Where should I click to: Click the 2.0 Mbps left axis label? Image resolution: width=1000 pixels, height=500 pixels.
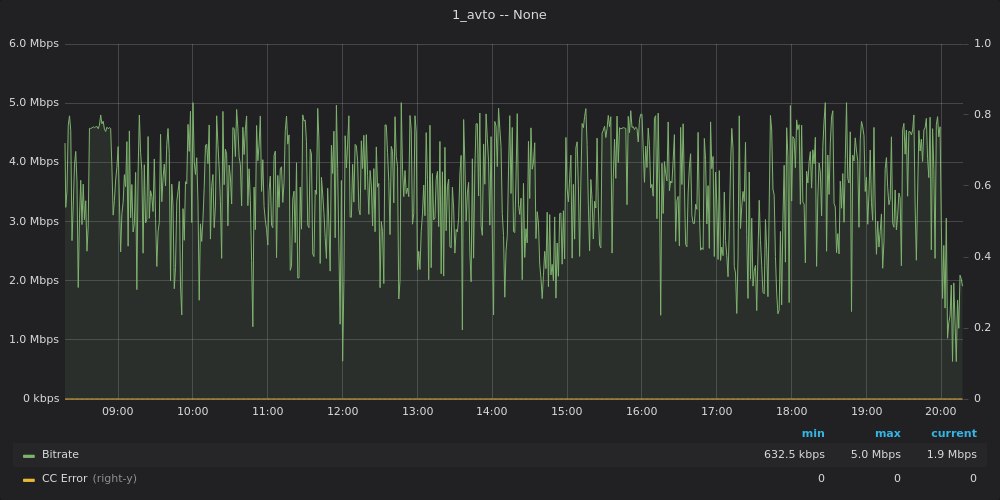click(x=34, y=281)
